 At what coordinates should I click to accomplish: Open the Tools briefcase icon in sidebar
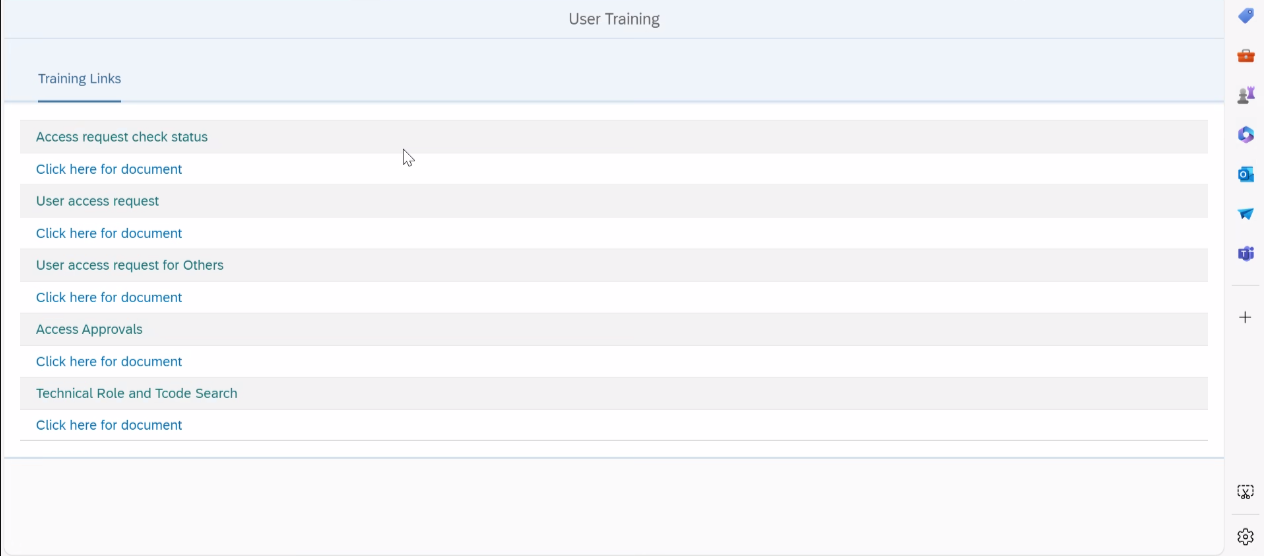pos(1245,56)
